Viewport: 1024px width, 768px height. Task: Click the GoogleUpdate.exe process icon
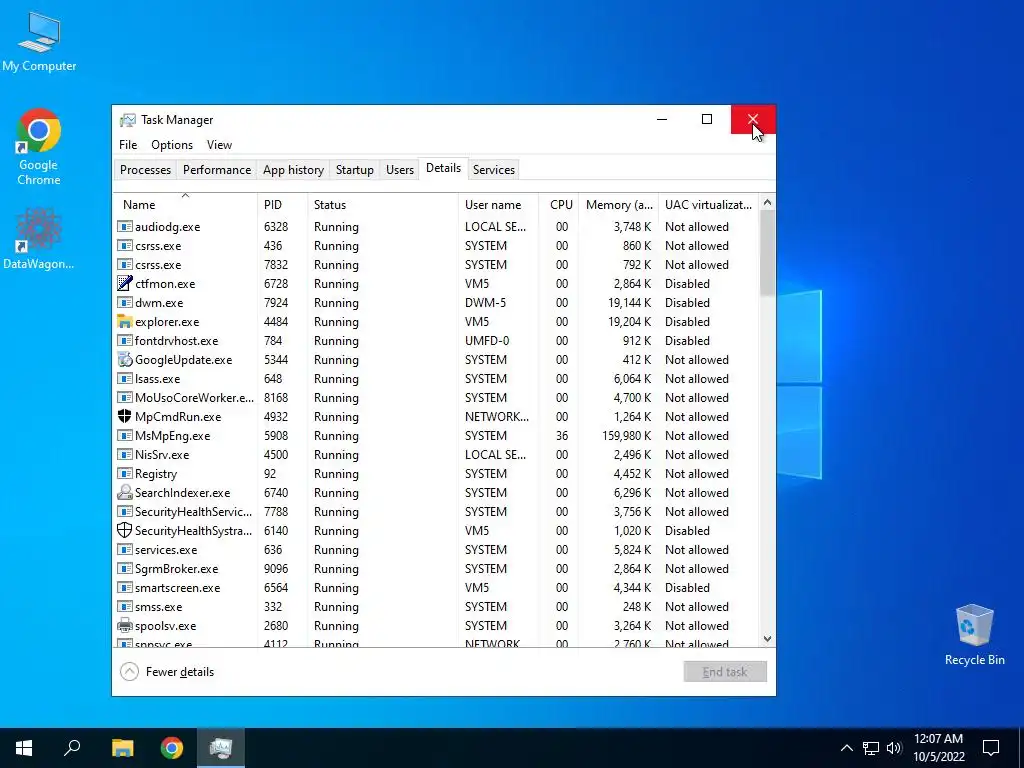[125, 359]
